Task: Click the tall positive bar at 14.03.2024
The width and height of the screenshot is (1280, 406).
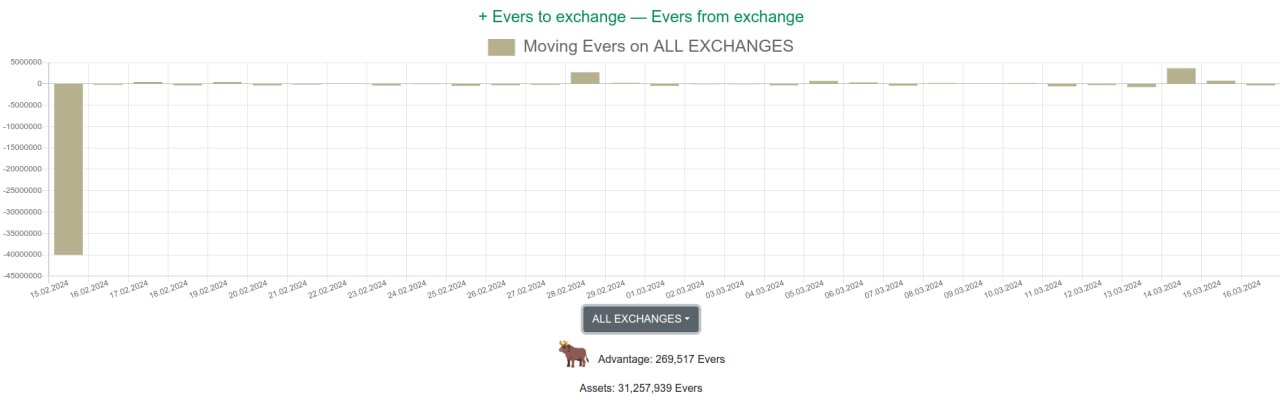Action: (x=1181, y=75)
